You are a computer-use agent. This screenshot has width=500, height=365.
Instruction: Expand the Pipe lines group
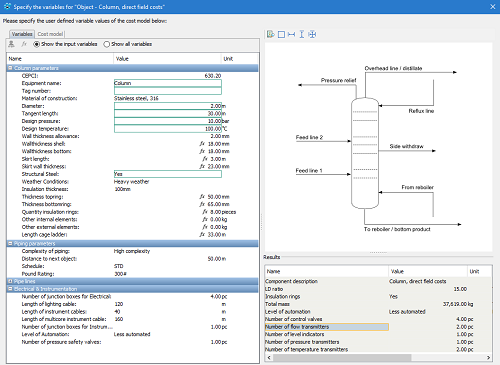tap(10, 281)
